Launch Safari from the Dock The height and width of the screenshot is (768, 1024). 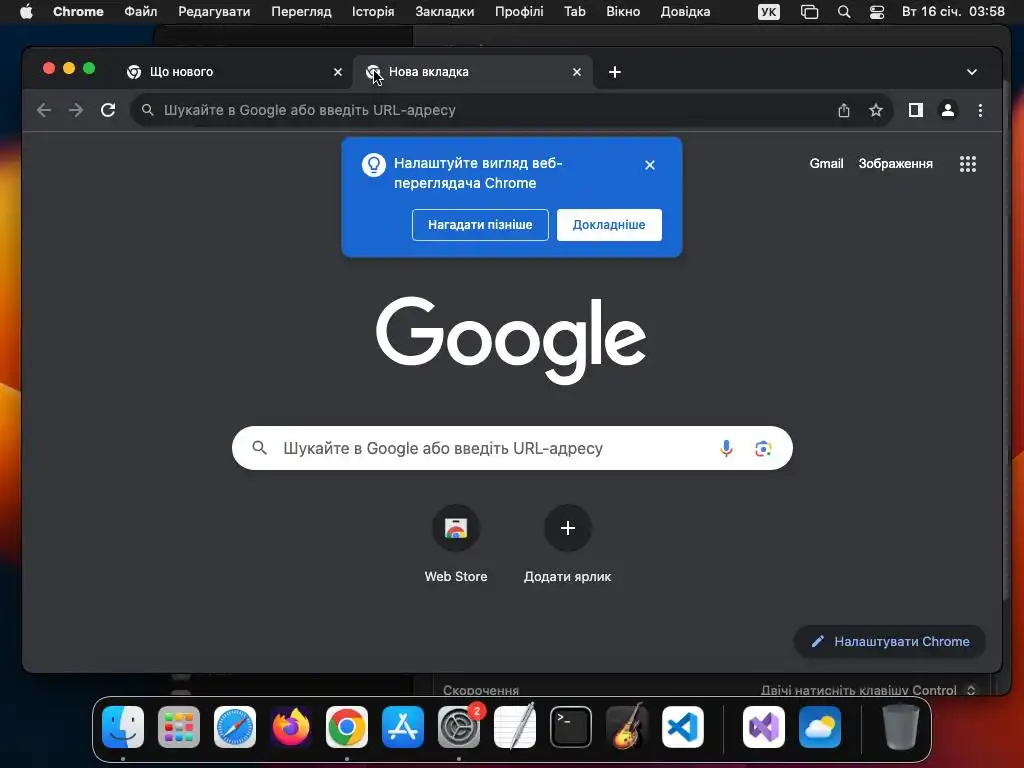pyautogui.click(x=234, y=727)
